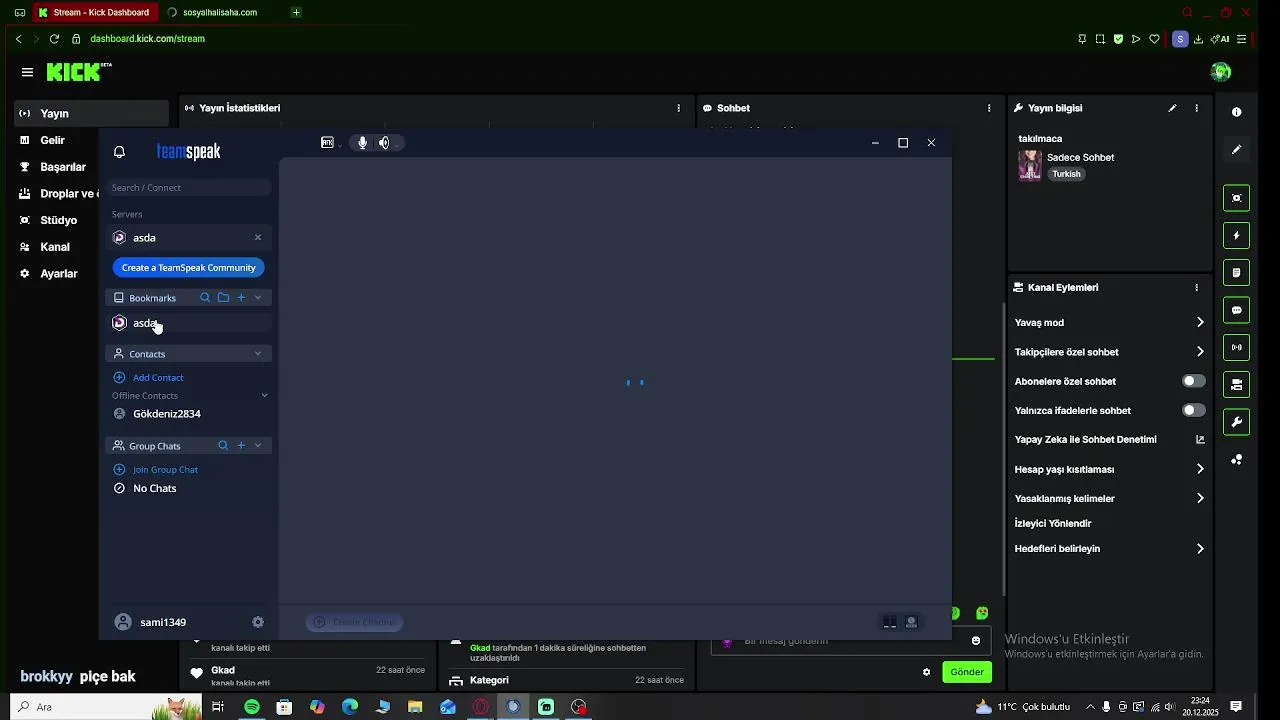Image resolution: width=1280 pixels, height=720 pixels.
Task: Open Yapay Zeka ile Sohbet Denetimi link
Action: pyautogui.click(x=1110, y=440)
